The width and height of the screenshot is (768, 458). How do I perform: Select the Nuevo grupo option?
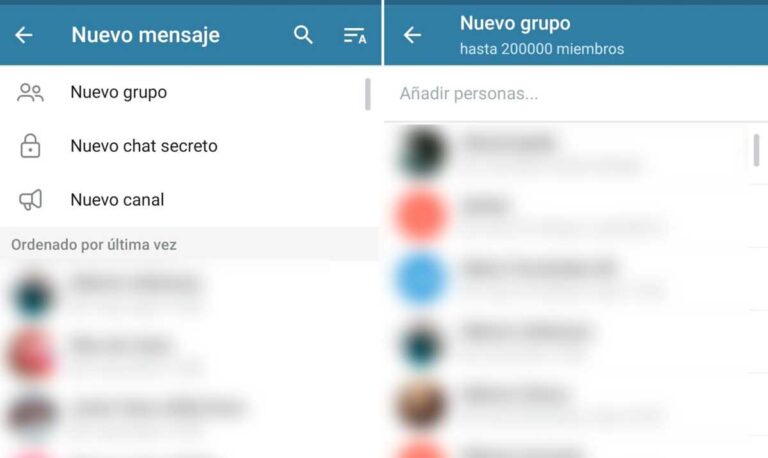[x=189, y=92]
